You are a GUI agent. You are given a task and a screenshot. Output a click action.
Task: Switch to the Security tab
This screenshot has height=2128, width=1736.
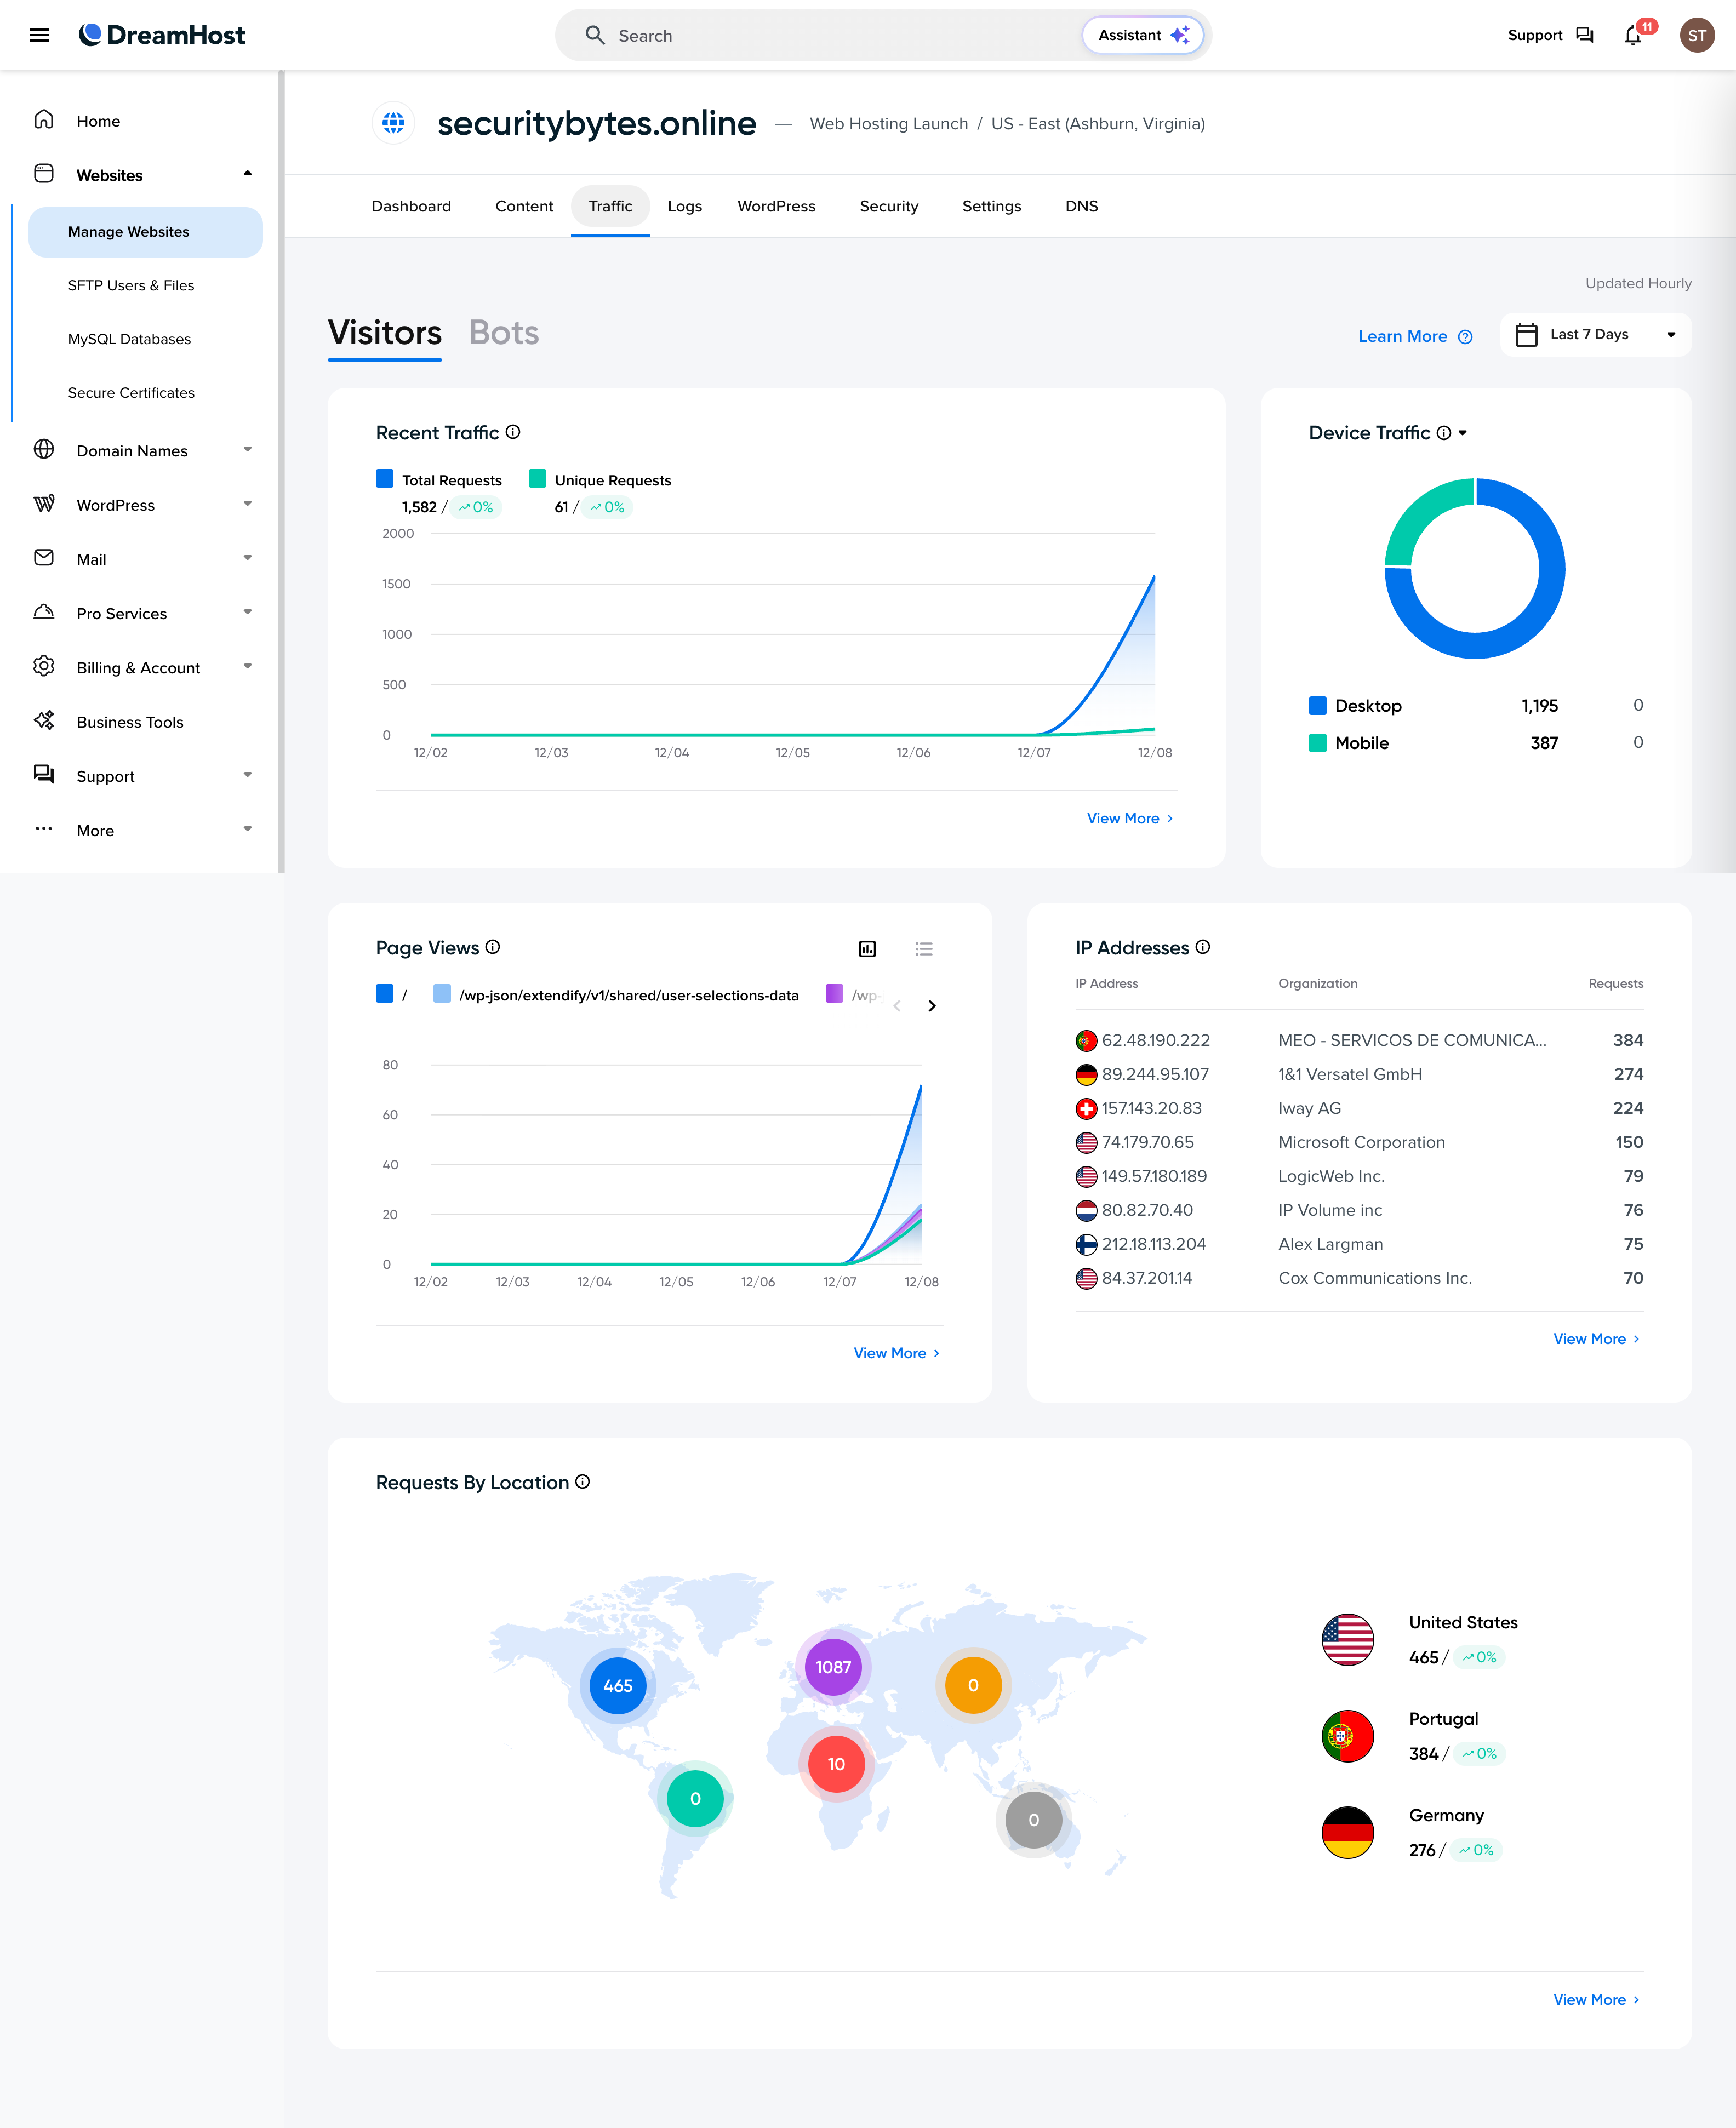coord(889,206)
